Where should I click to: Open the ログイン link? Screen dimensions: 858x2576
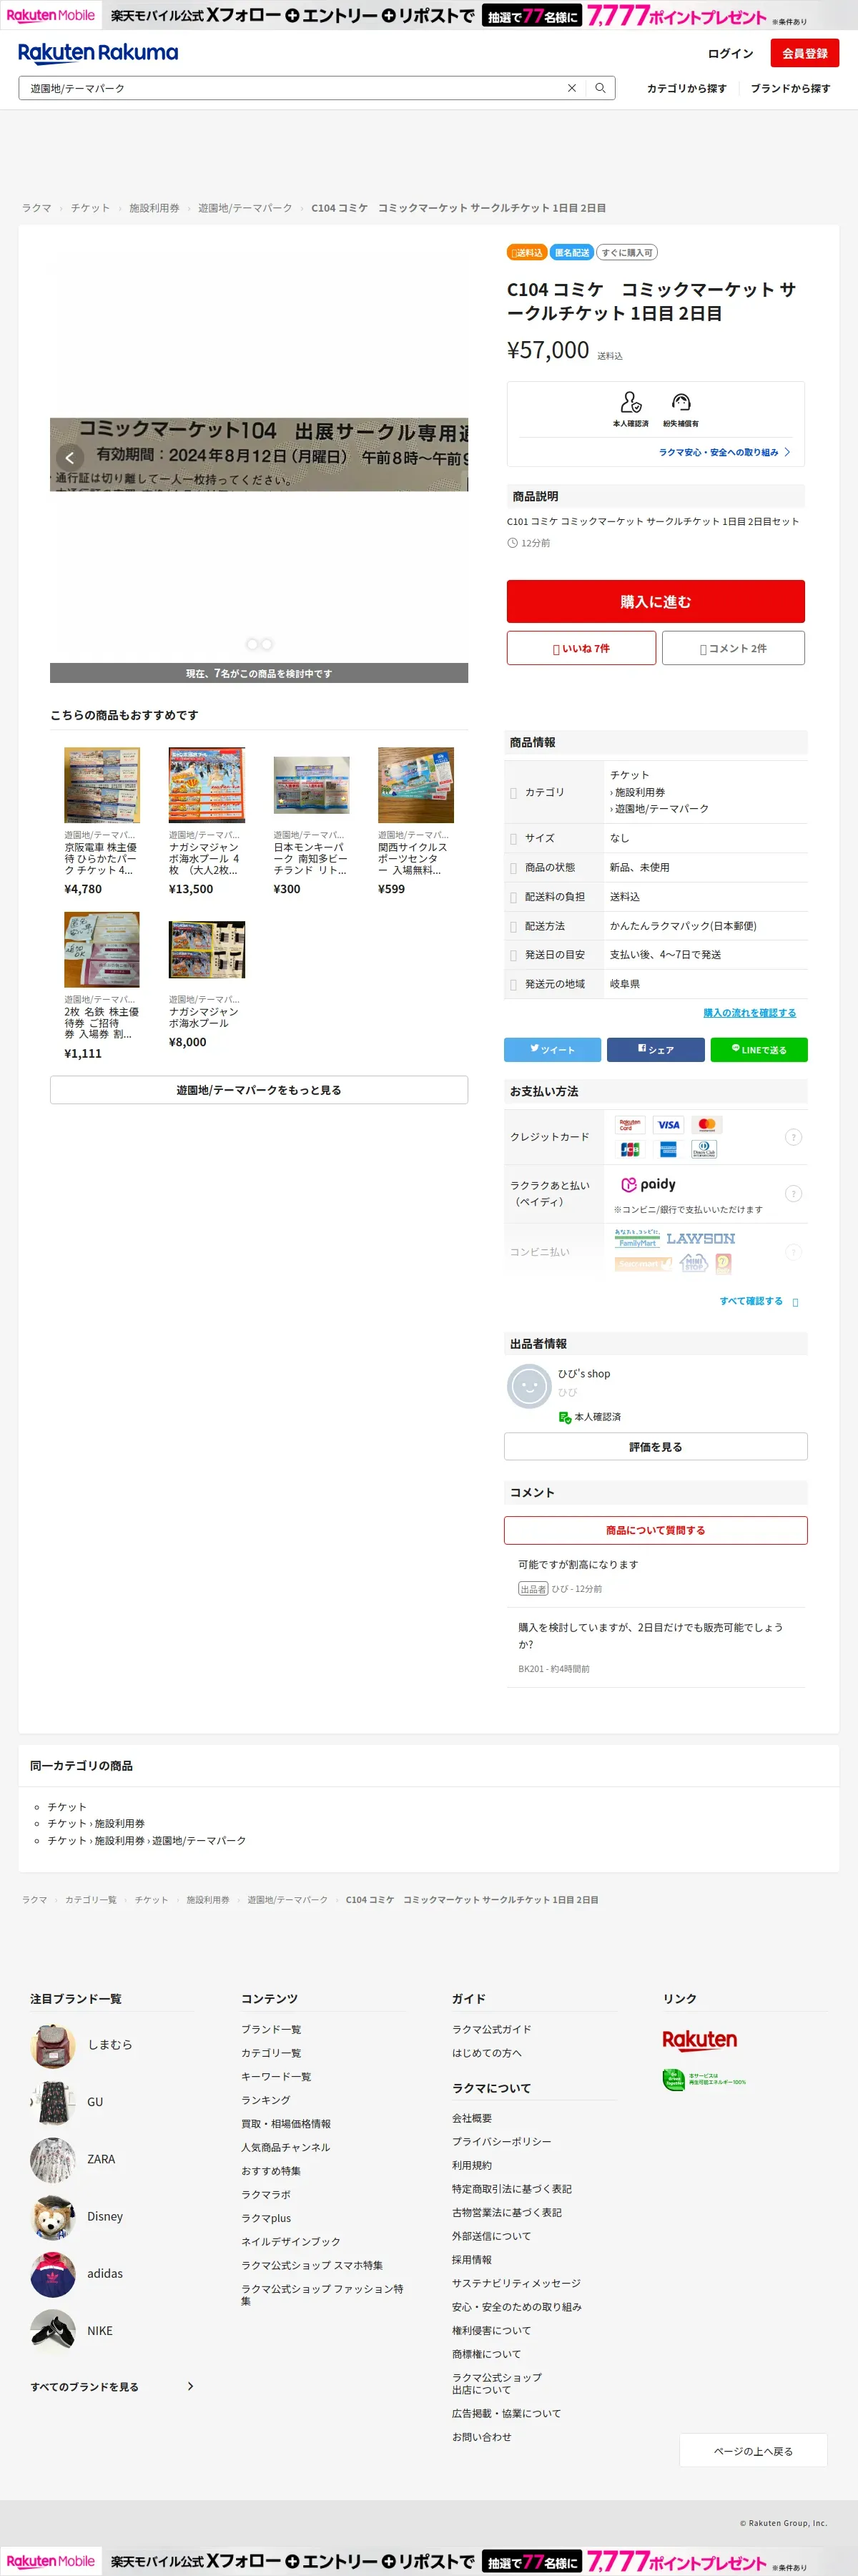730,54
